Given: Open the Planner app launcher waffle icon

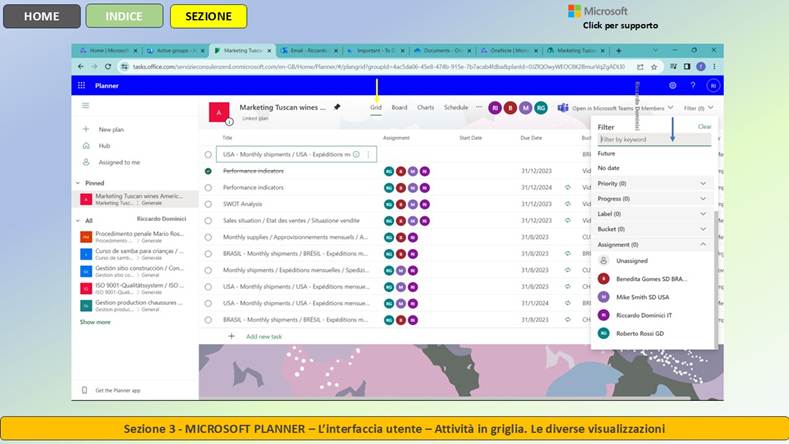Looking at the screenshot, I should [x=82, y=86].
